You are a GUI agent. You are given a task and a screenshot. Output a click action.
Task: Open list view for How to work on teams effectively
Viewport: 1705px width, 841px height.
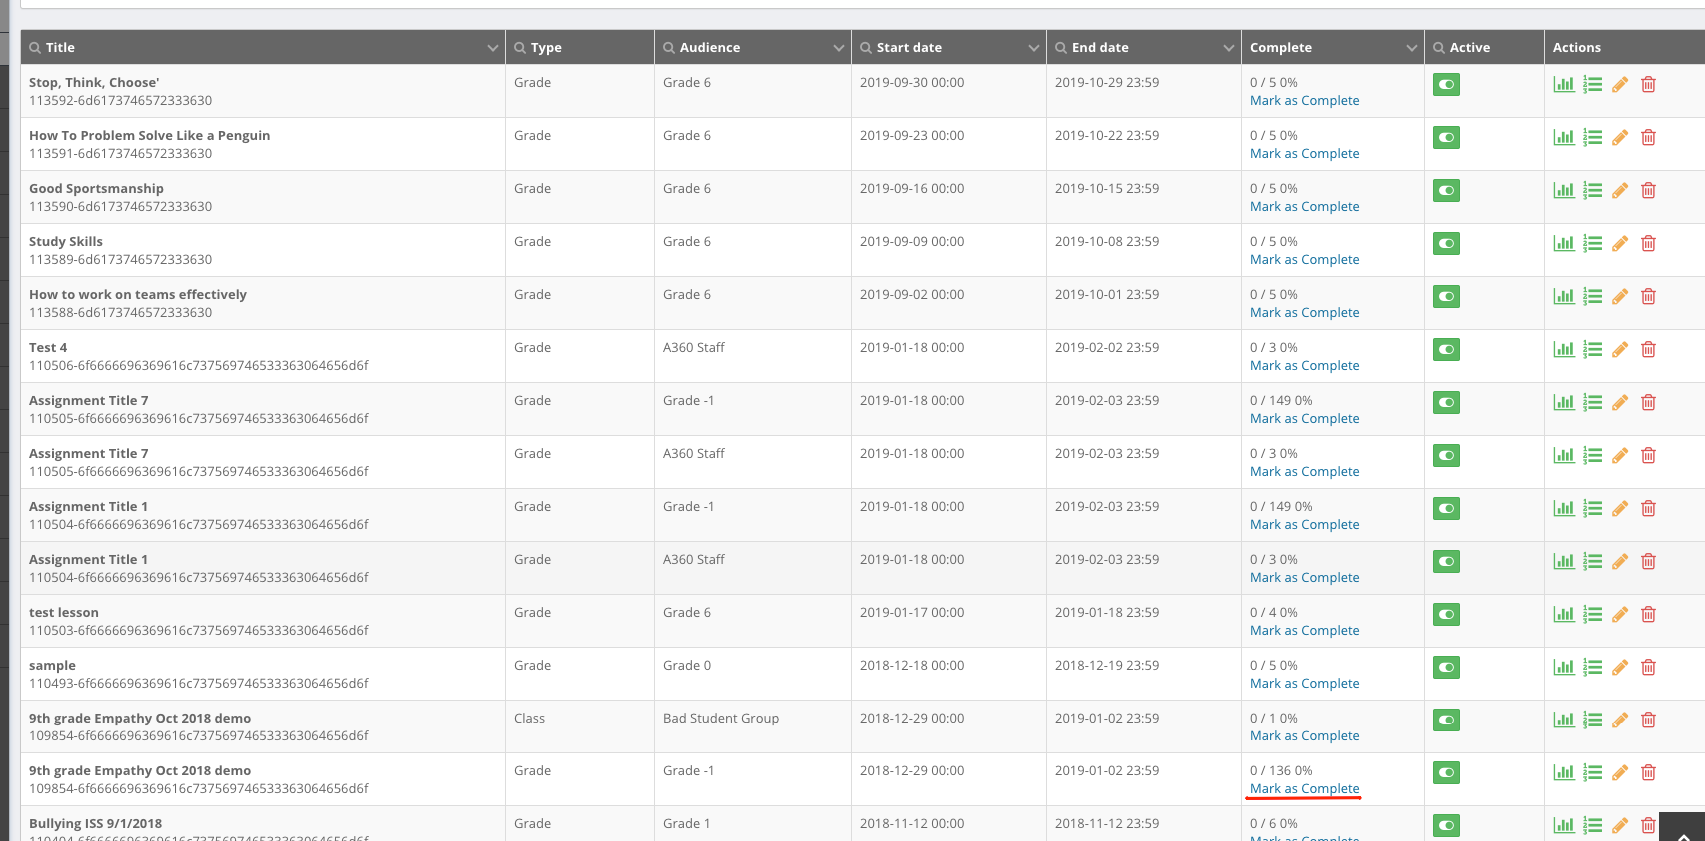coord(1593,297)
